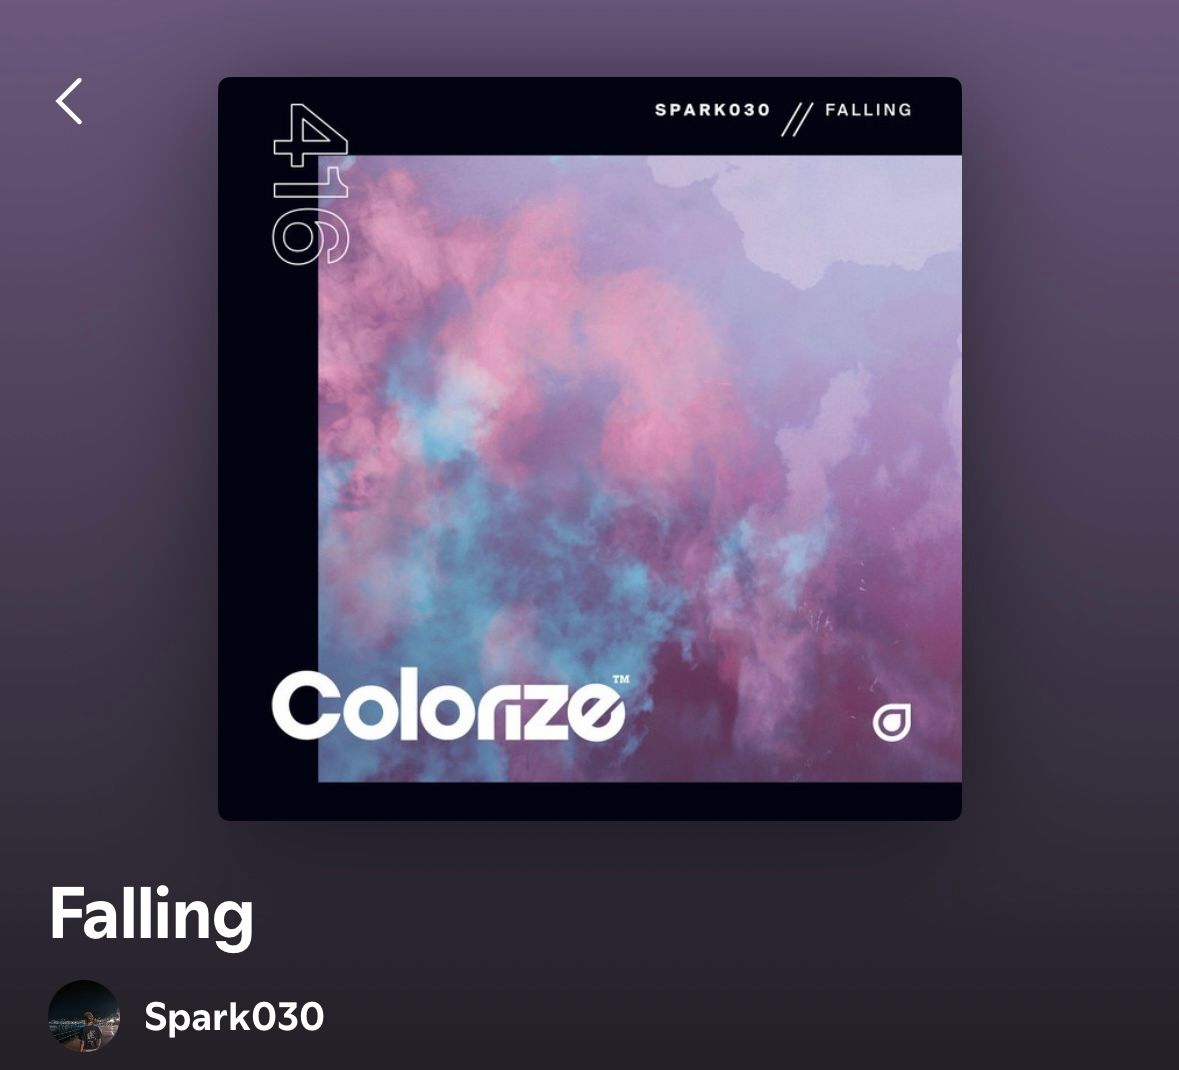Go back using the left chevron arrow

tap(68, 102)
